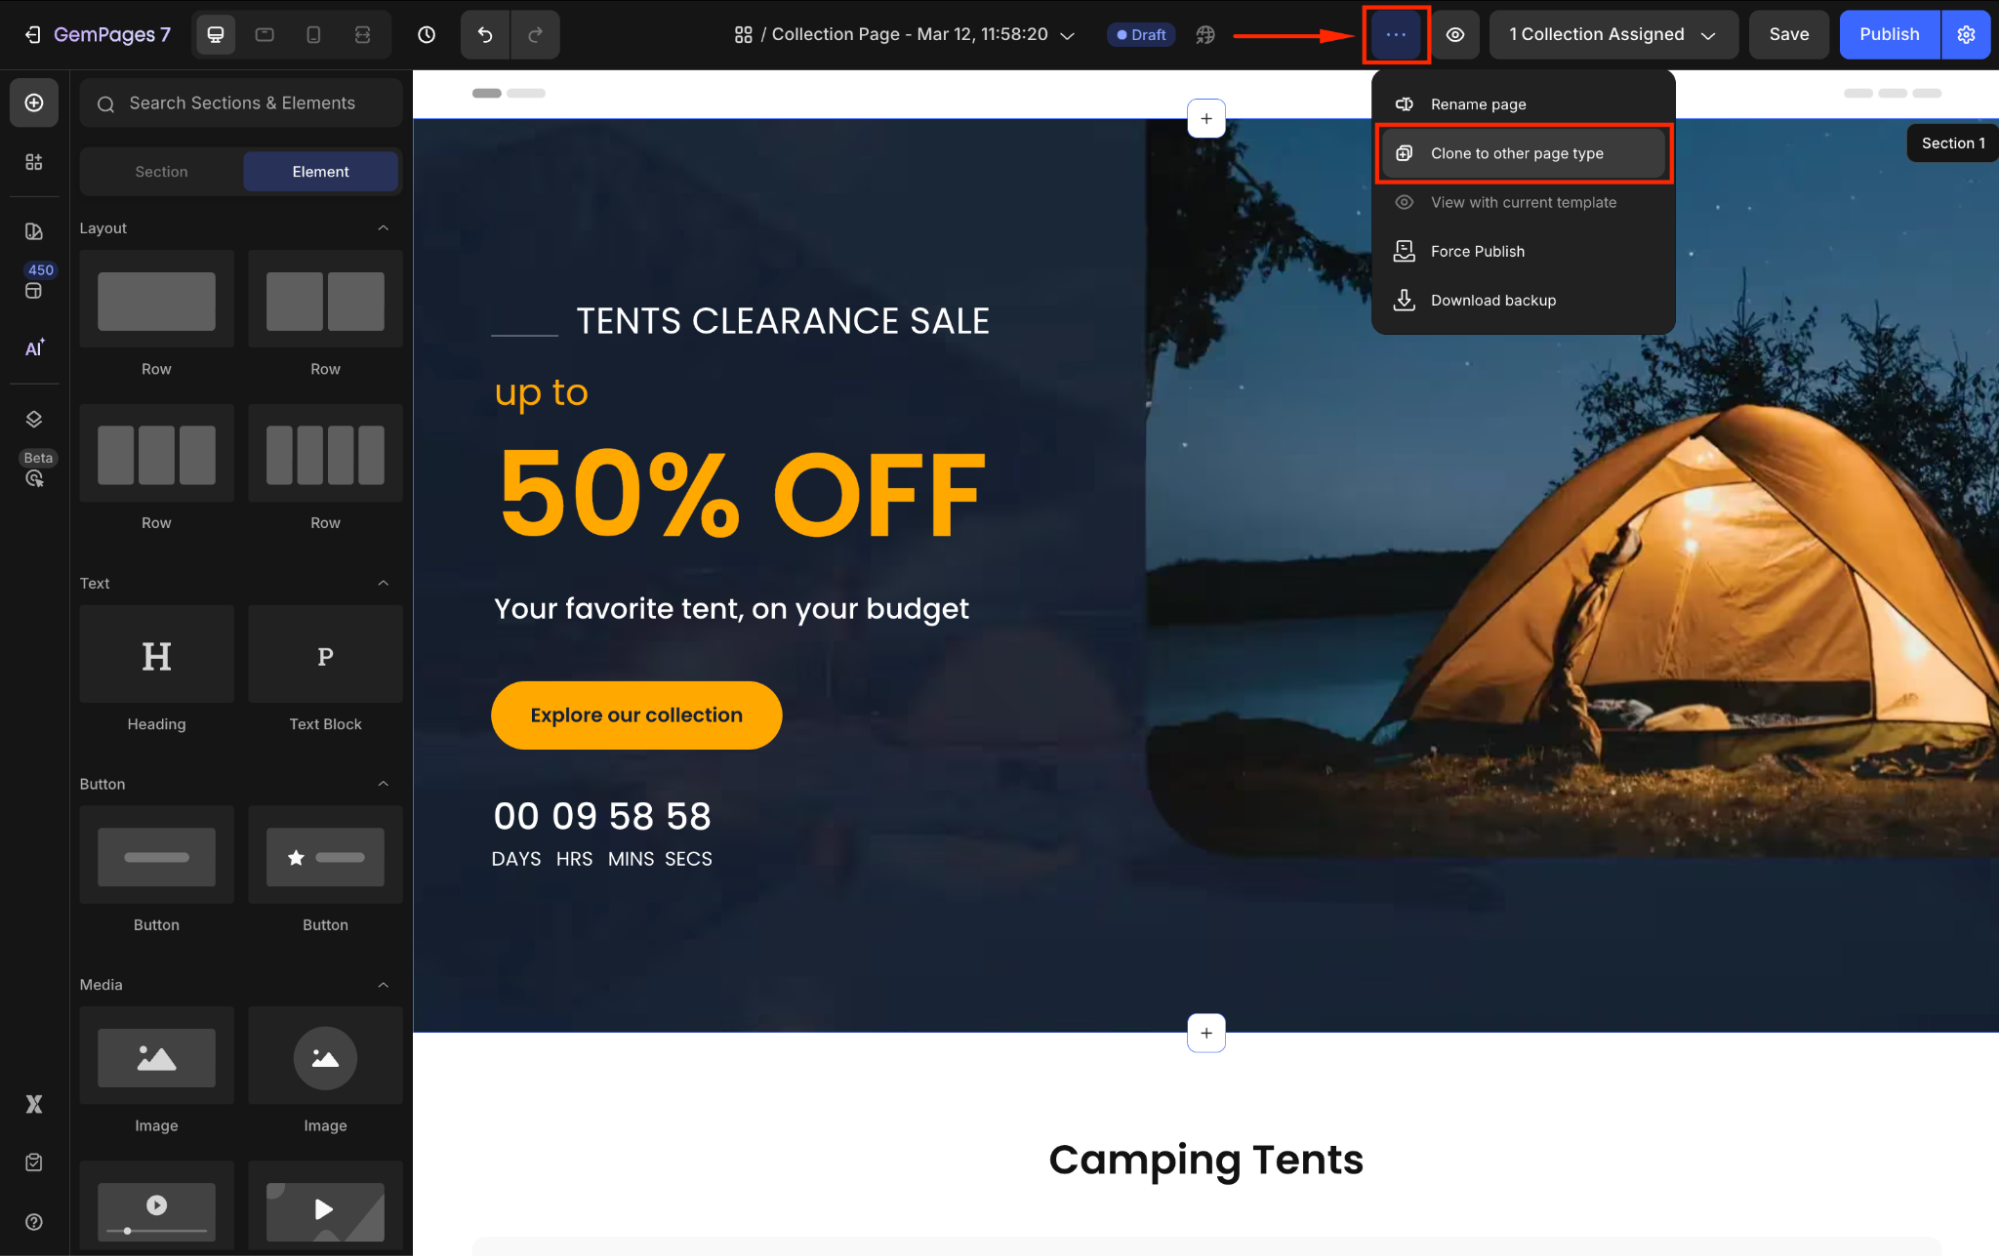The image size is (1999, 1257).
Task: Click the Search Sections & Elements field
Action: click(x=241, y=103)
